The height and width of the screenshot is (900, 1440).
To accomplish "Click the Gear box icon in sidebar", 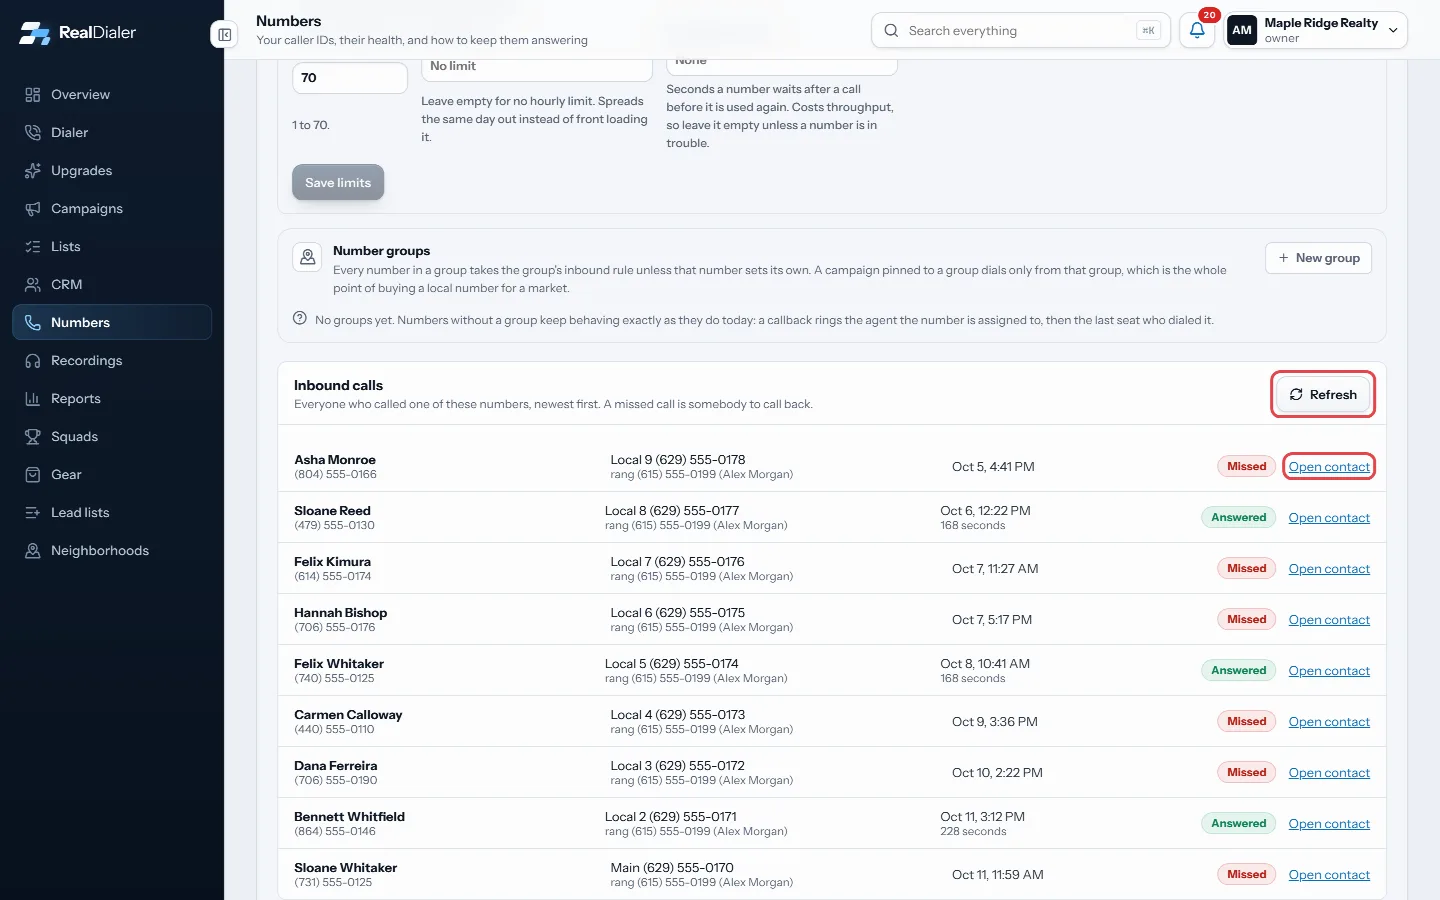I will [33, 475].
